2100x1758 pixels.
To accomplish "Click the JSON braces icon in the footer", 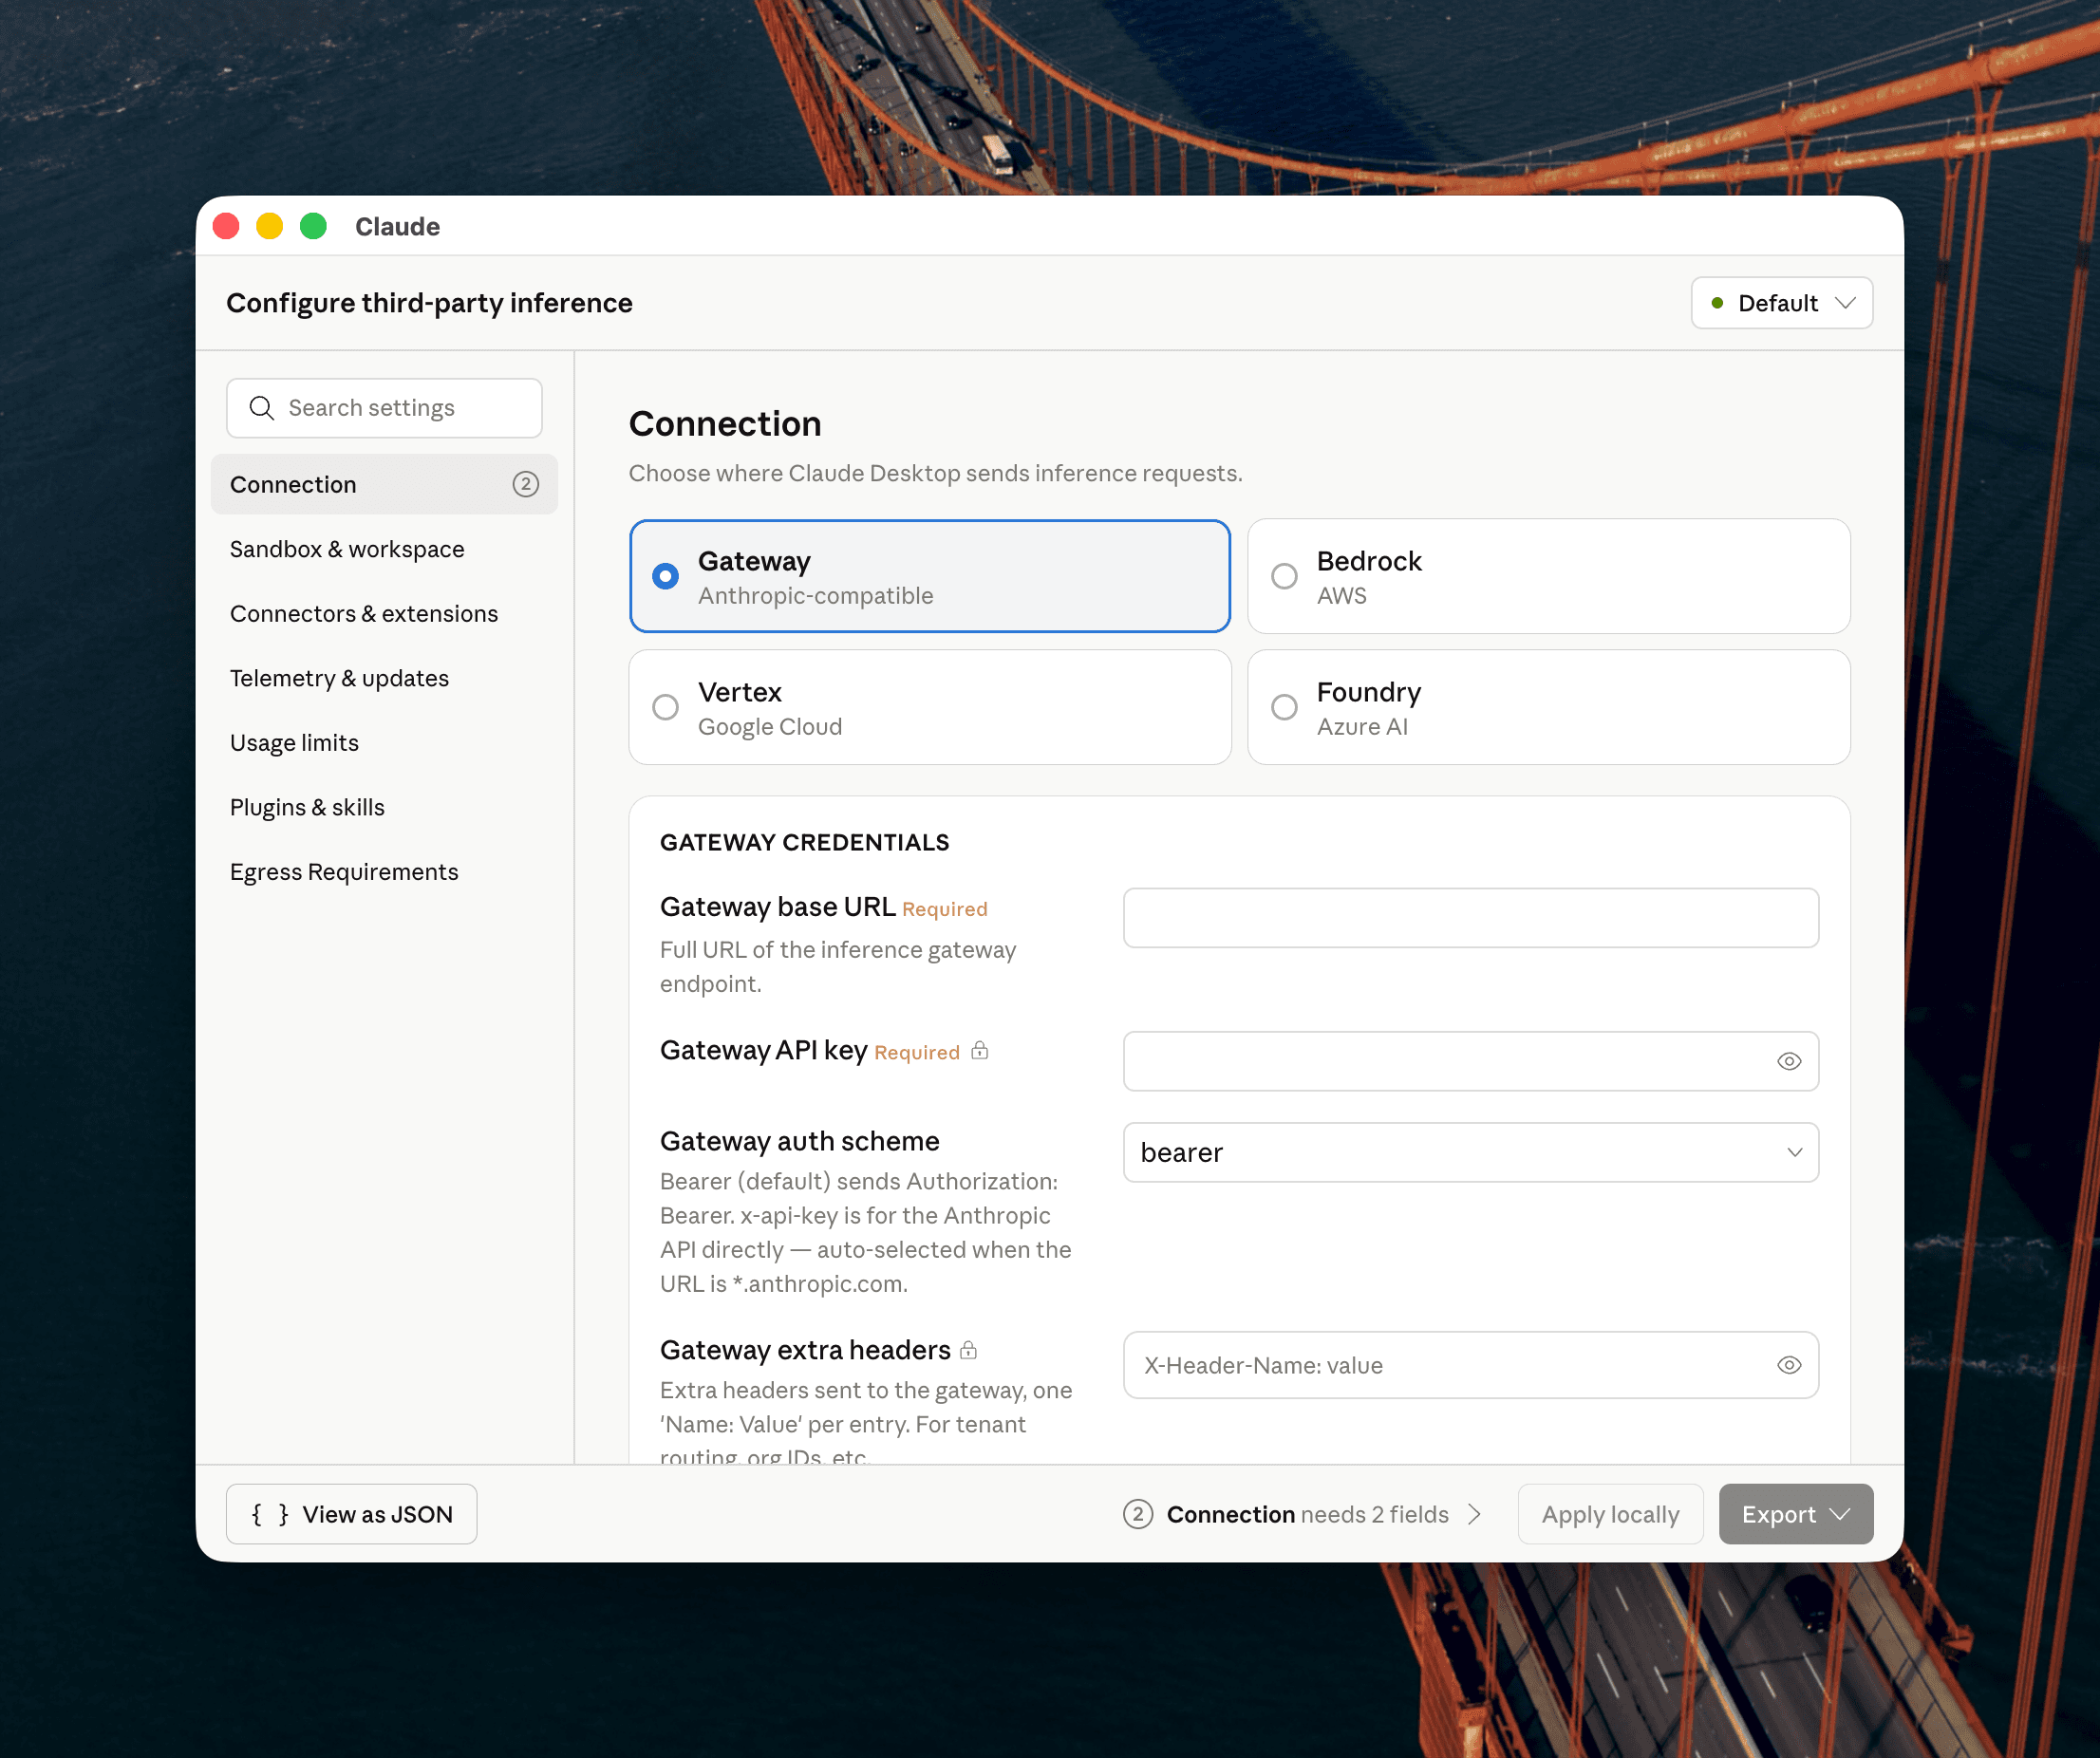I will 271,1514.
